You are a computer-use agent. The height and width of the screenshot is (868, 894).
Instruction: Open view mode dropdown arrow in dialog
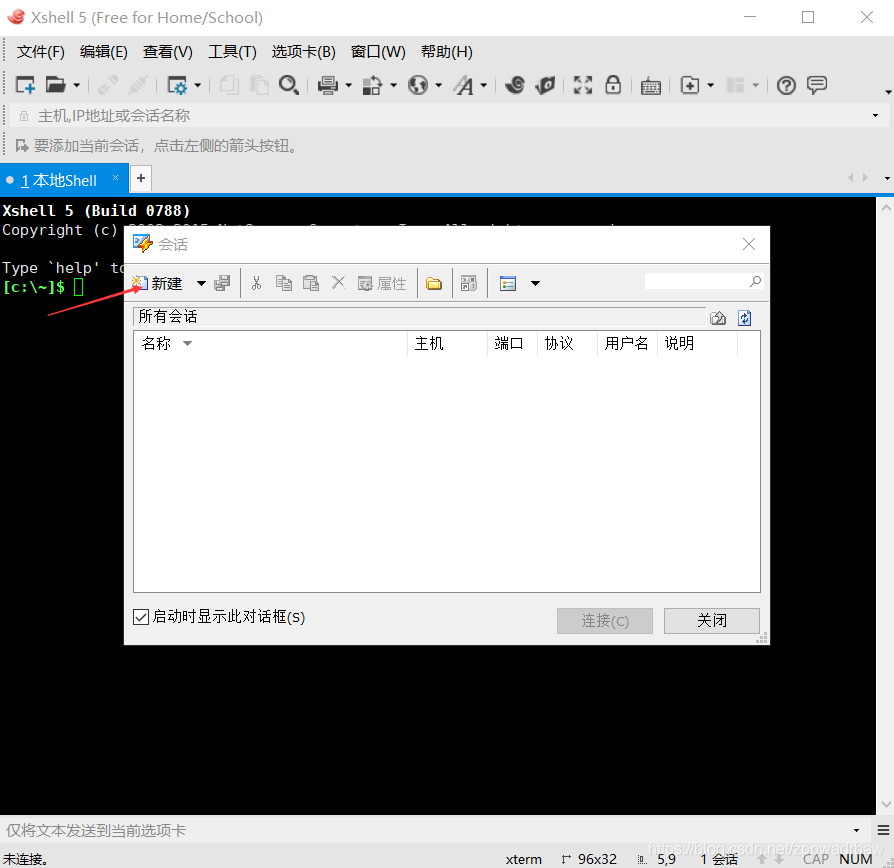point(535,283)
